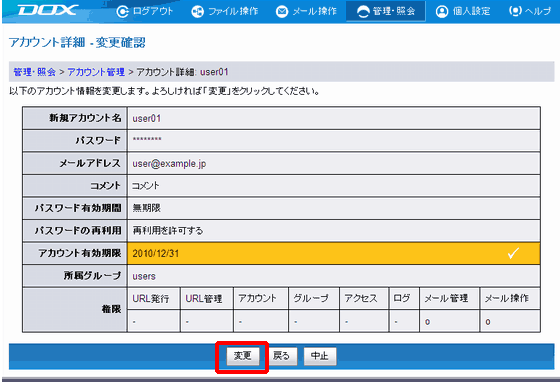Click the コメント value cell
560x382 pixels.
334,186
